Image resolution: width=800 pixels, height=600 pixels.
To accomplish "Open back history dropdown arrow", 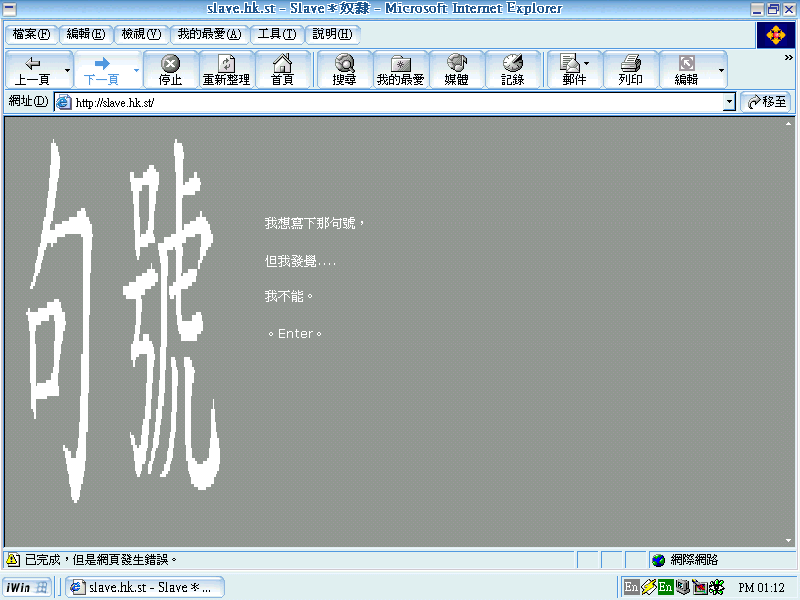I will [67, 70].
